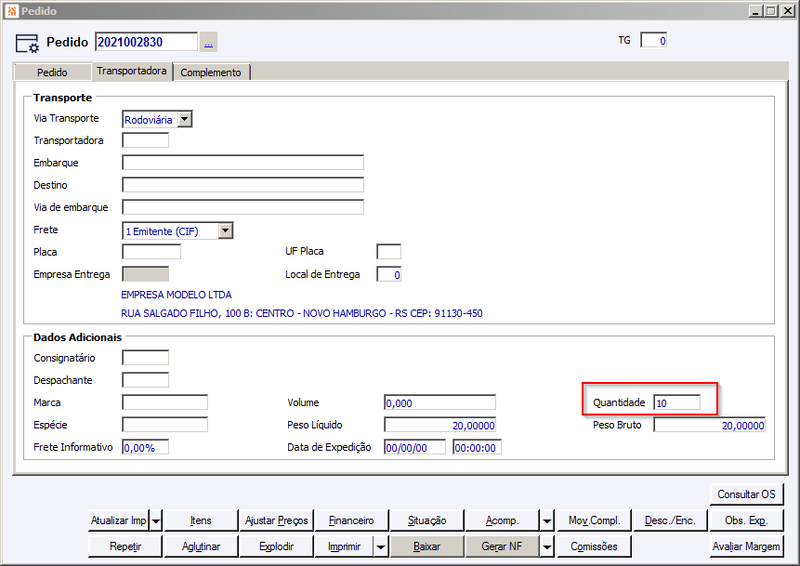This screenshot has width=800, height=566.
Task: Click the Local de Entrega field
Action: [389, 275]
